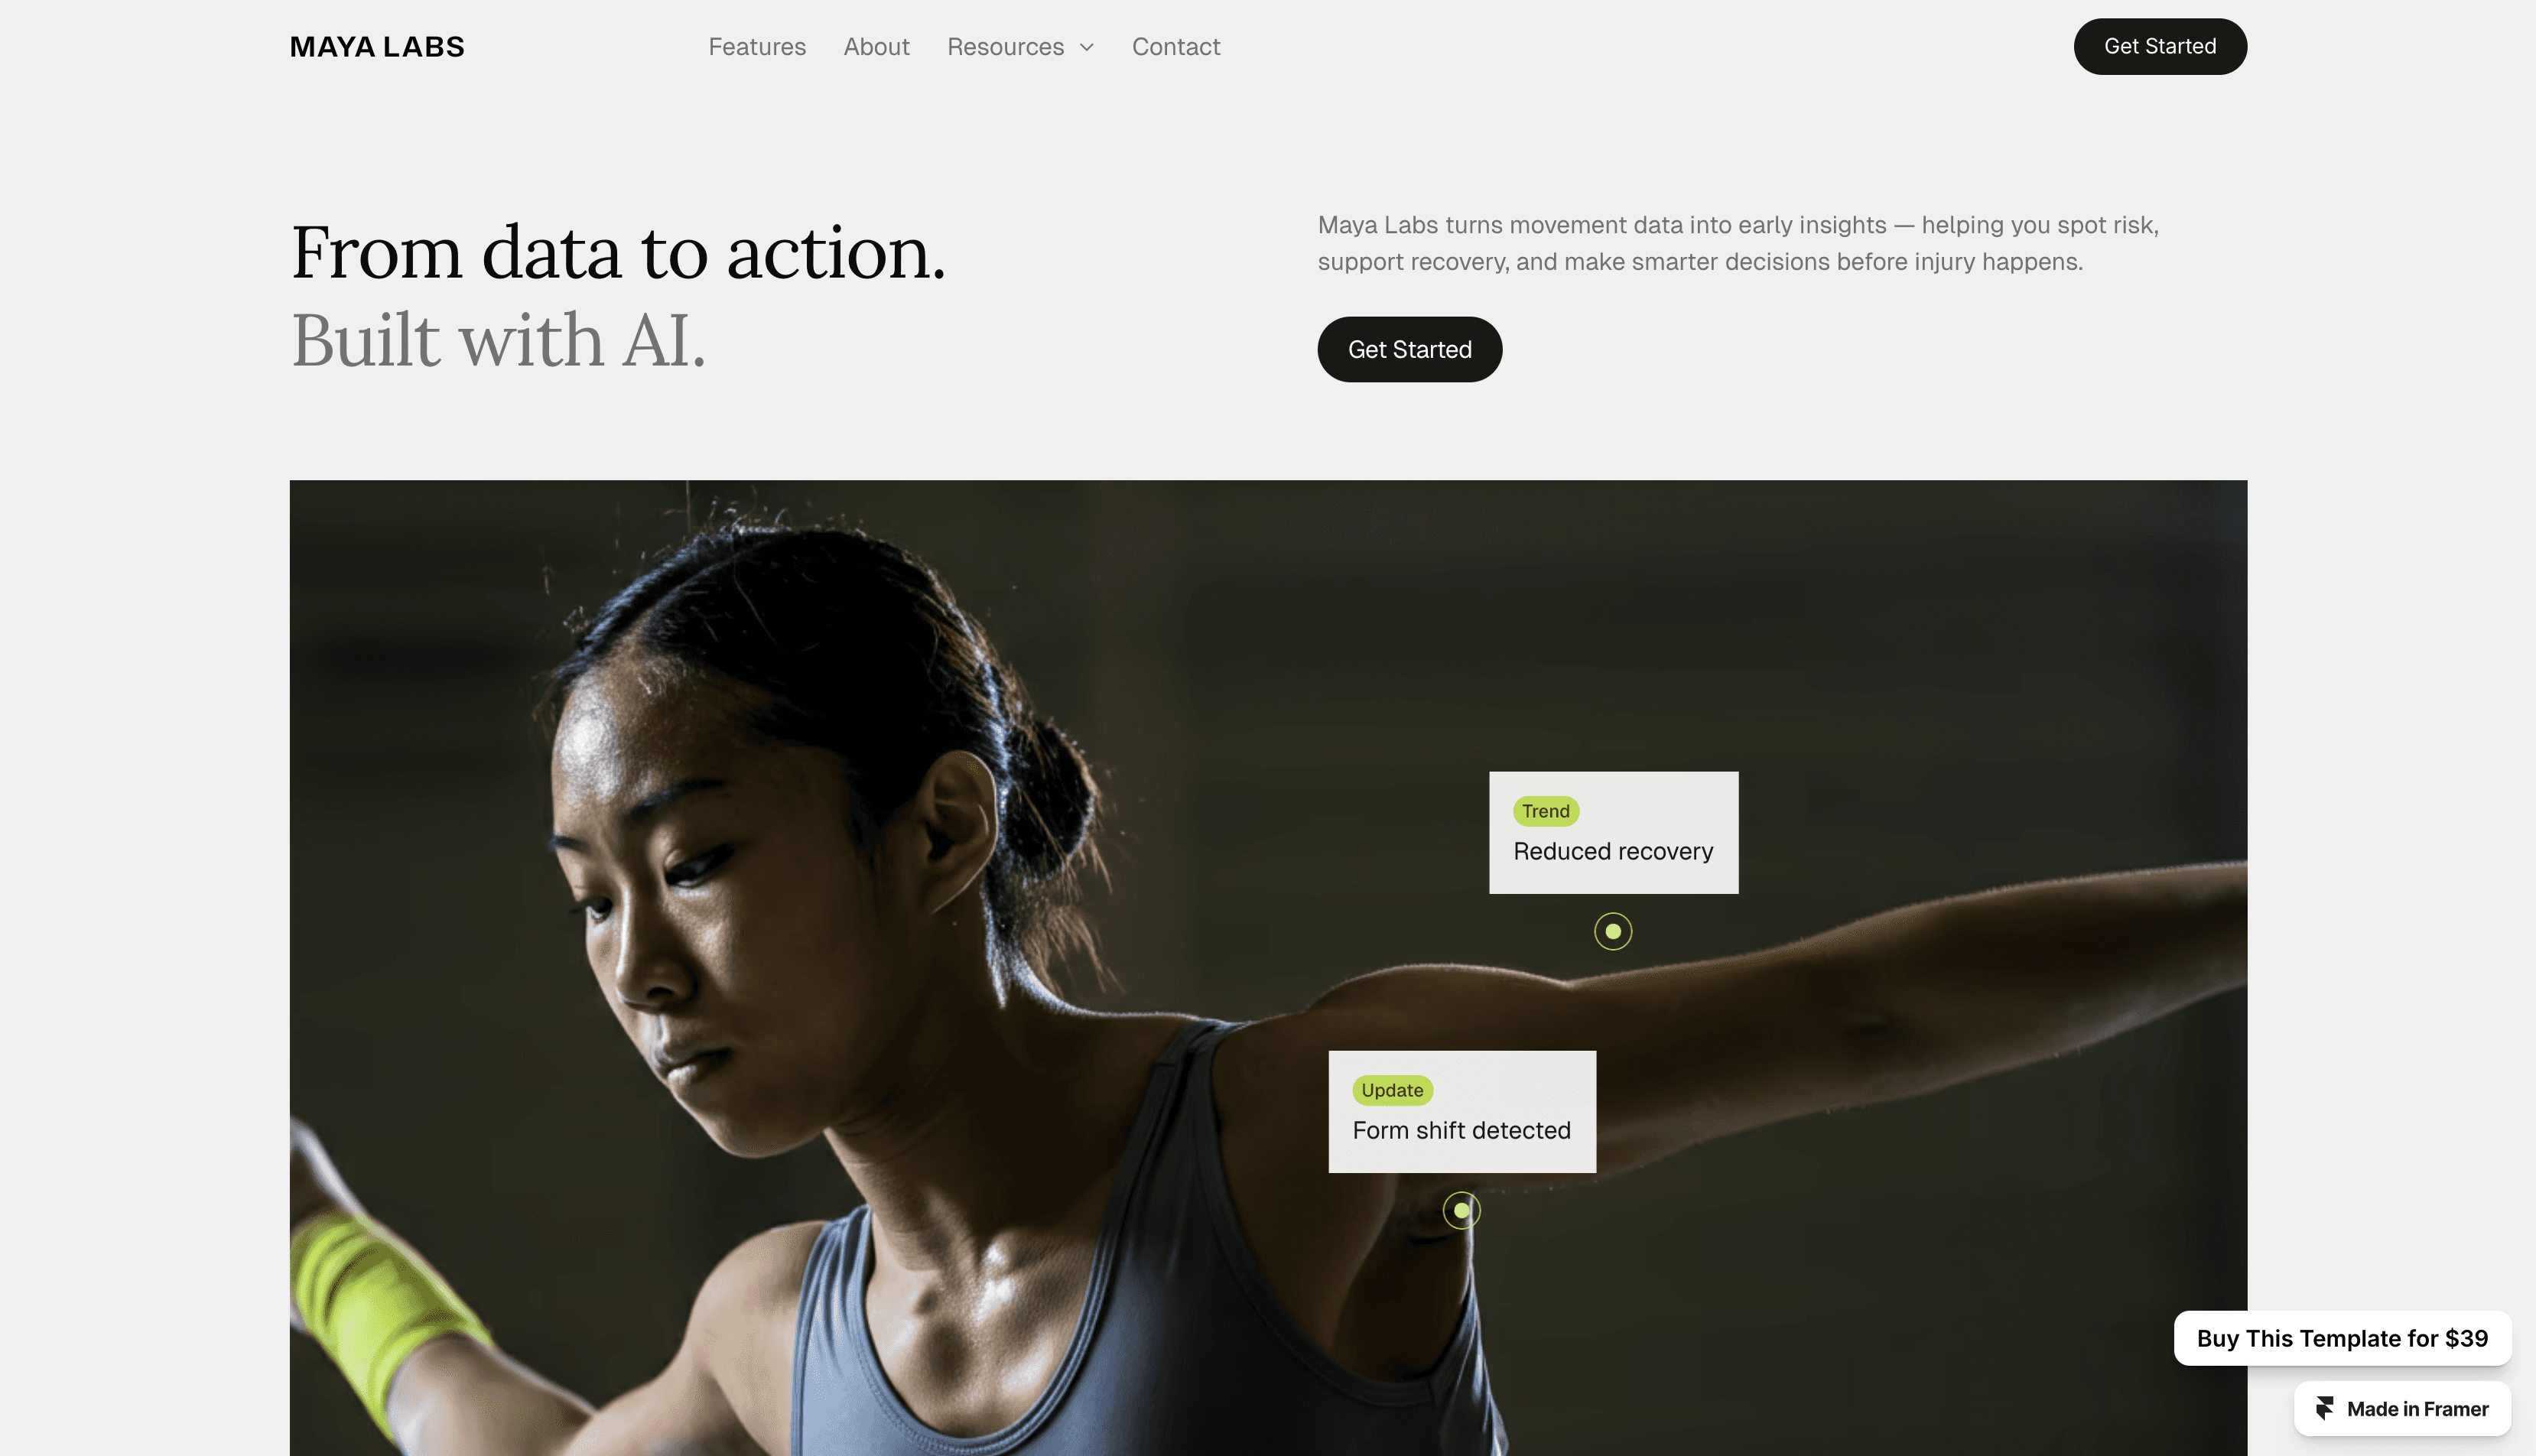This screenshot has width=2536, height=1456.
Task: Expand the Resources dropdown menu
Action: [x=1020, y=47]
